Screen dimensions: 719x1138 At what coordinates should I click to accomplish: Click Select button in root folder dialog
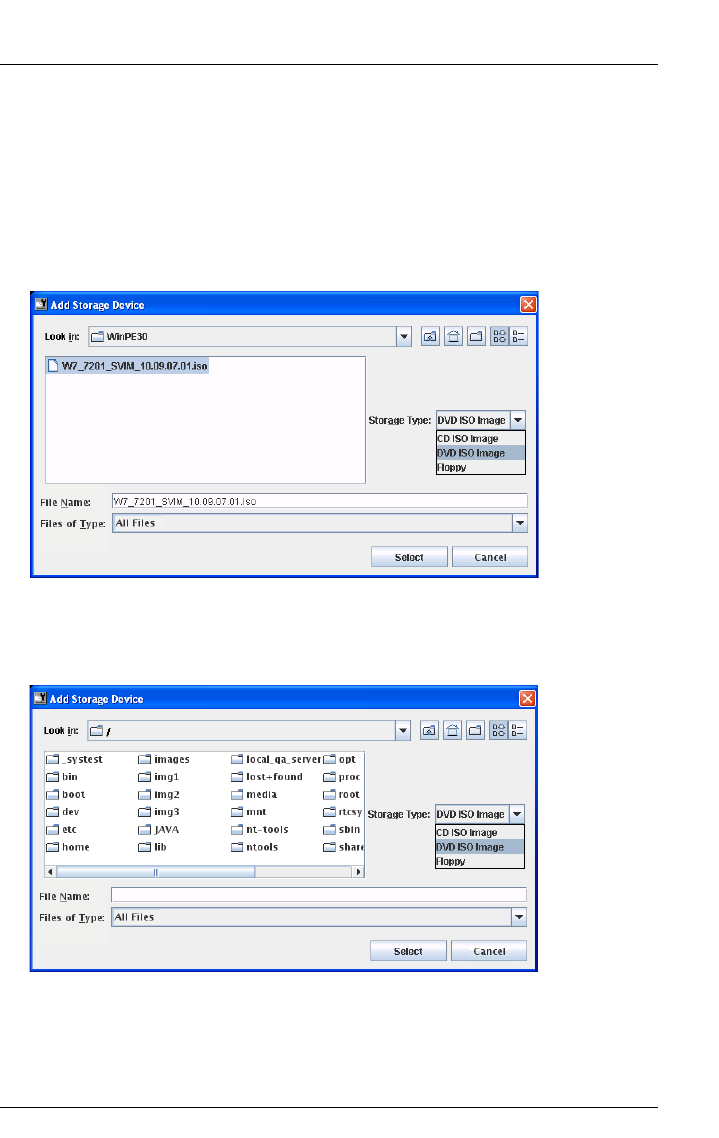(408, 951)
